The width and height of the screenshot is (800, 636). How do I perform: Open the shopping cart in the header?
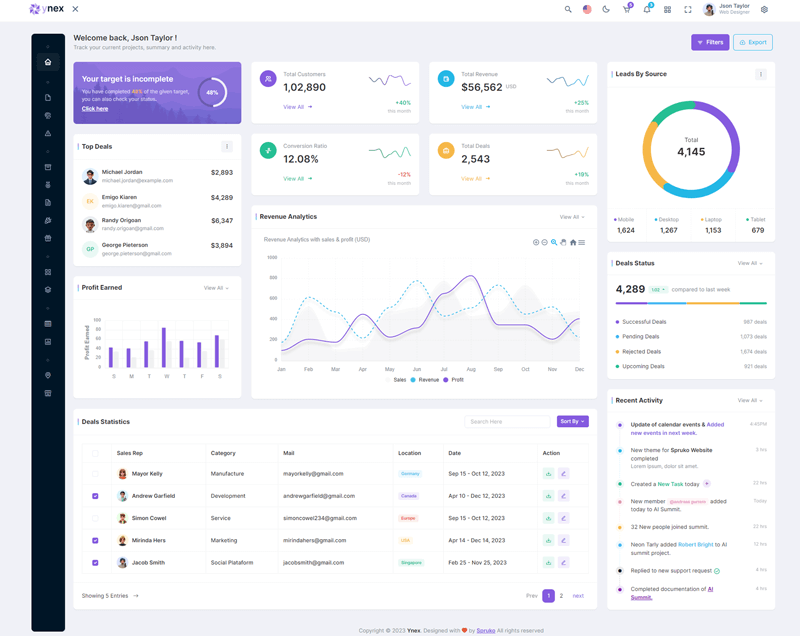point(627,10)
